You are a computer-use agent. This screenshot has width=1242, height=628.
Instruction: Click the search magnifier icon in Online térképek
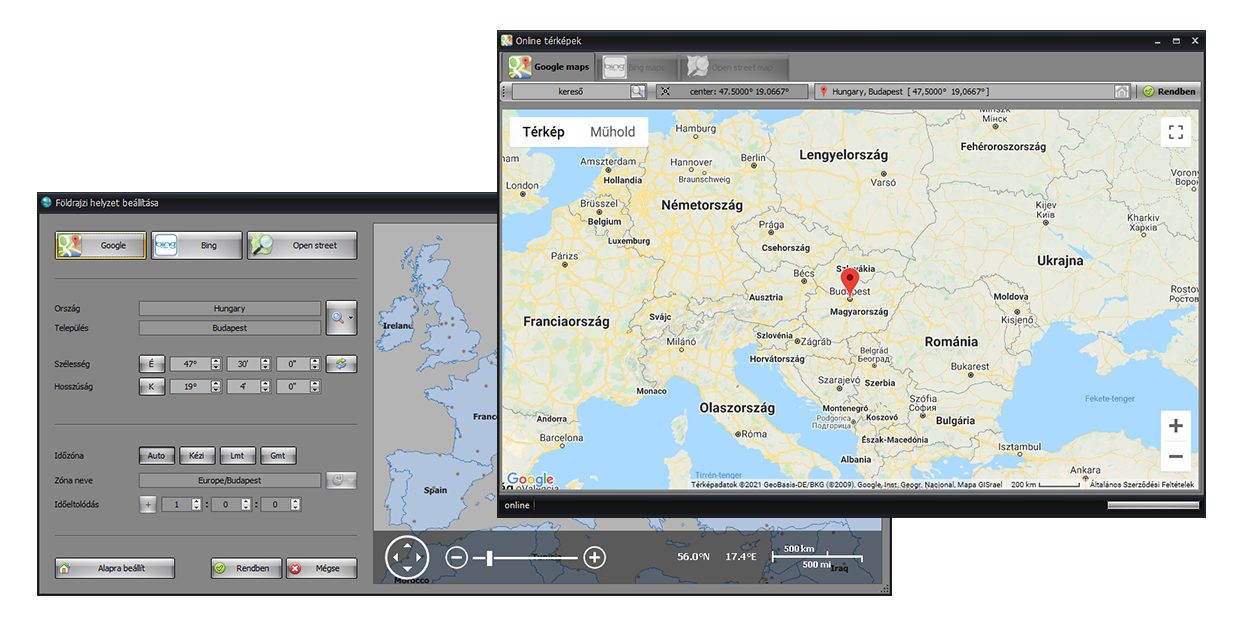coord(638,91)
